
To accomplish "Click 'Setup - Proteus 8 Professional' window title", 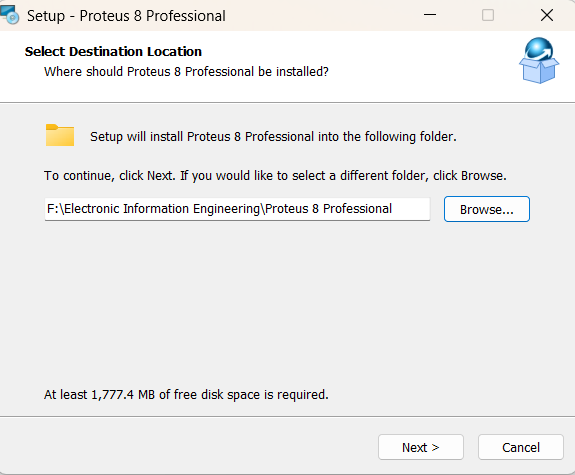I will point(126,16).
